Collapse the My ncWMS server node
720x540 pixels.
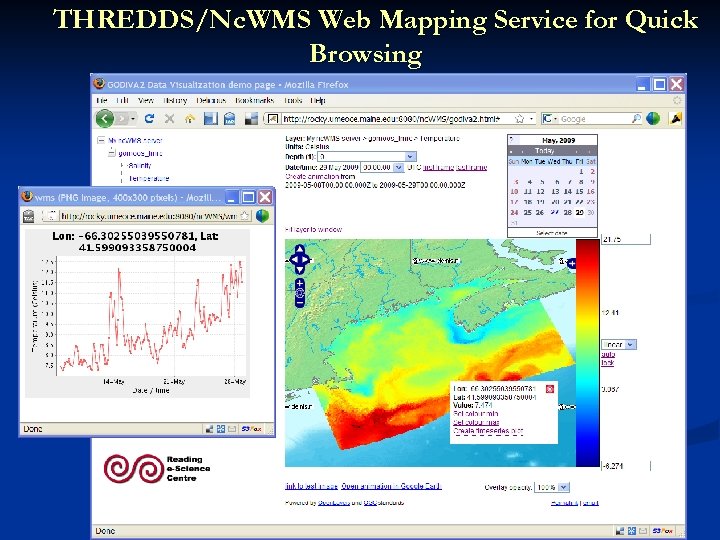coord(101,140)
